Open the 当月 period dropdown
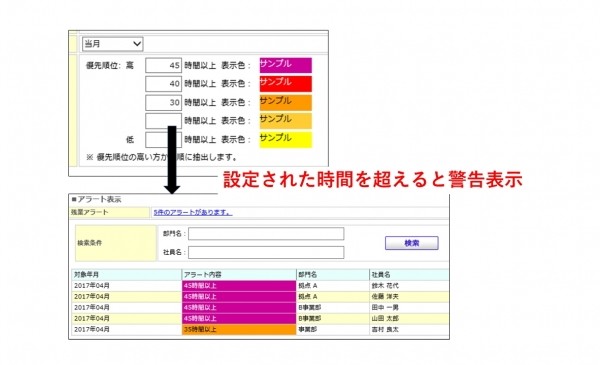The width and height of the screenshot is (600, 365). 112,44
